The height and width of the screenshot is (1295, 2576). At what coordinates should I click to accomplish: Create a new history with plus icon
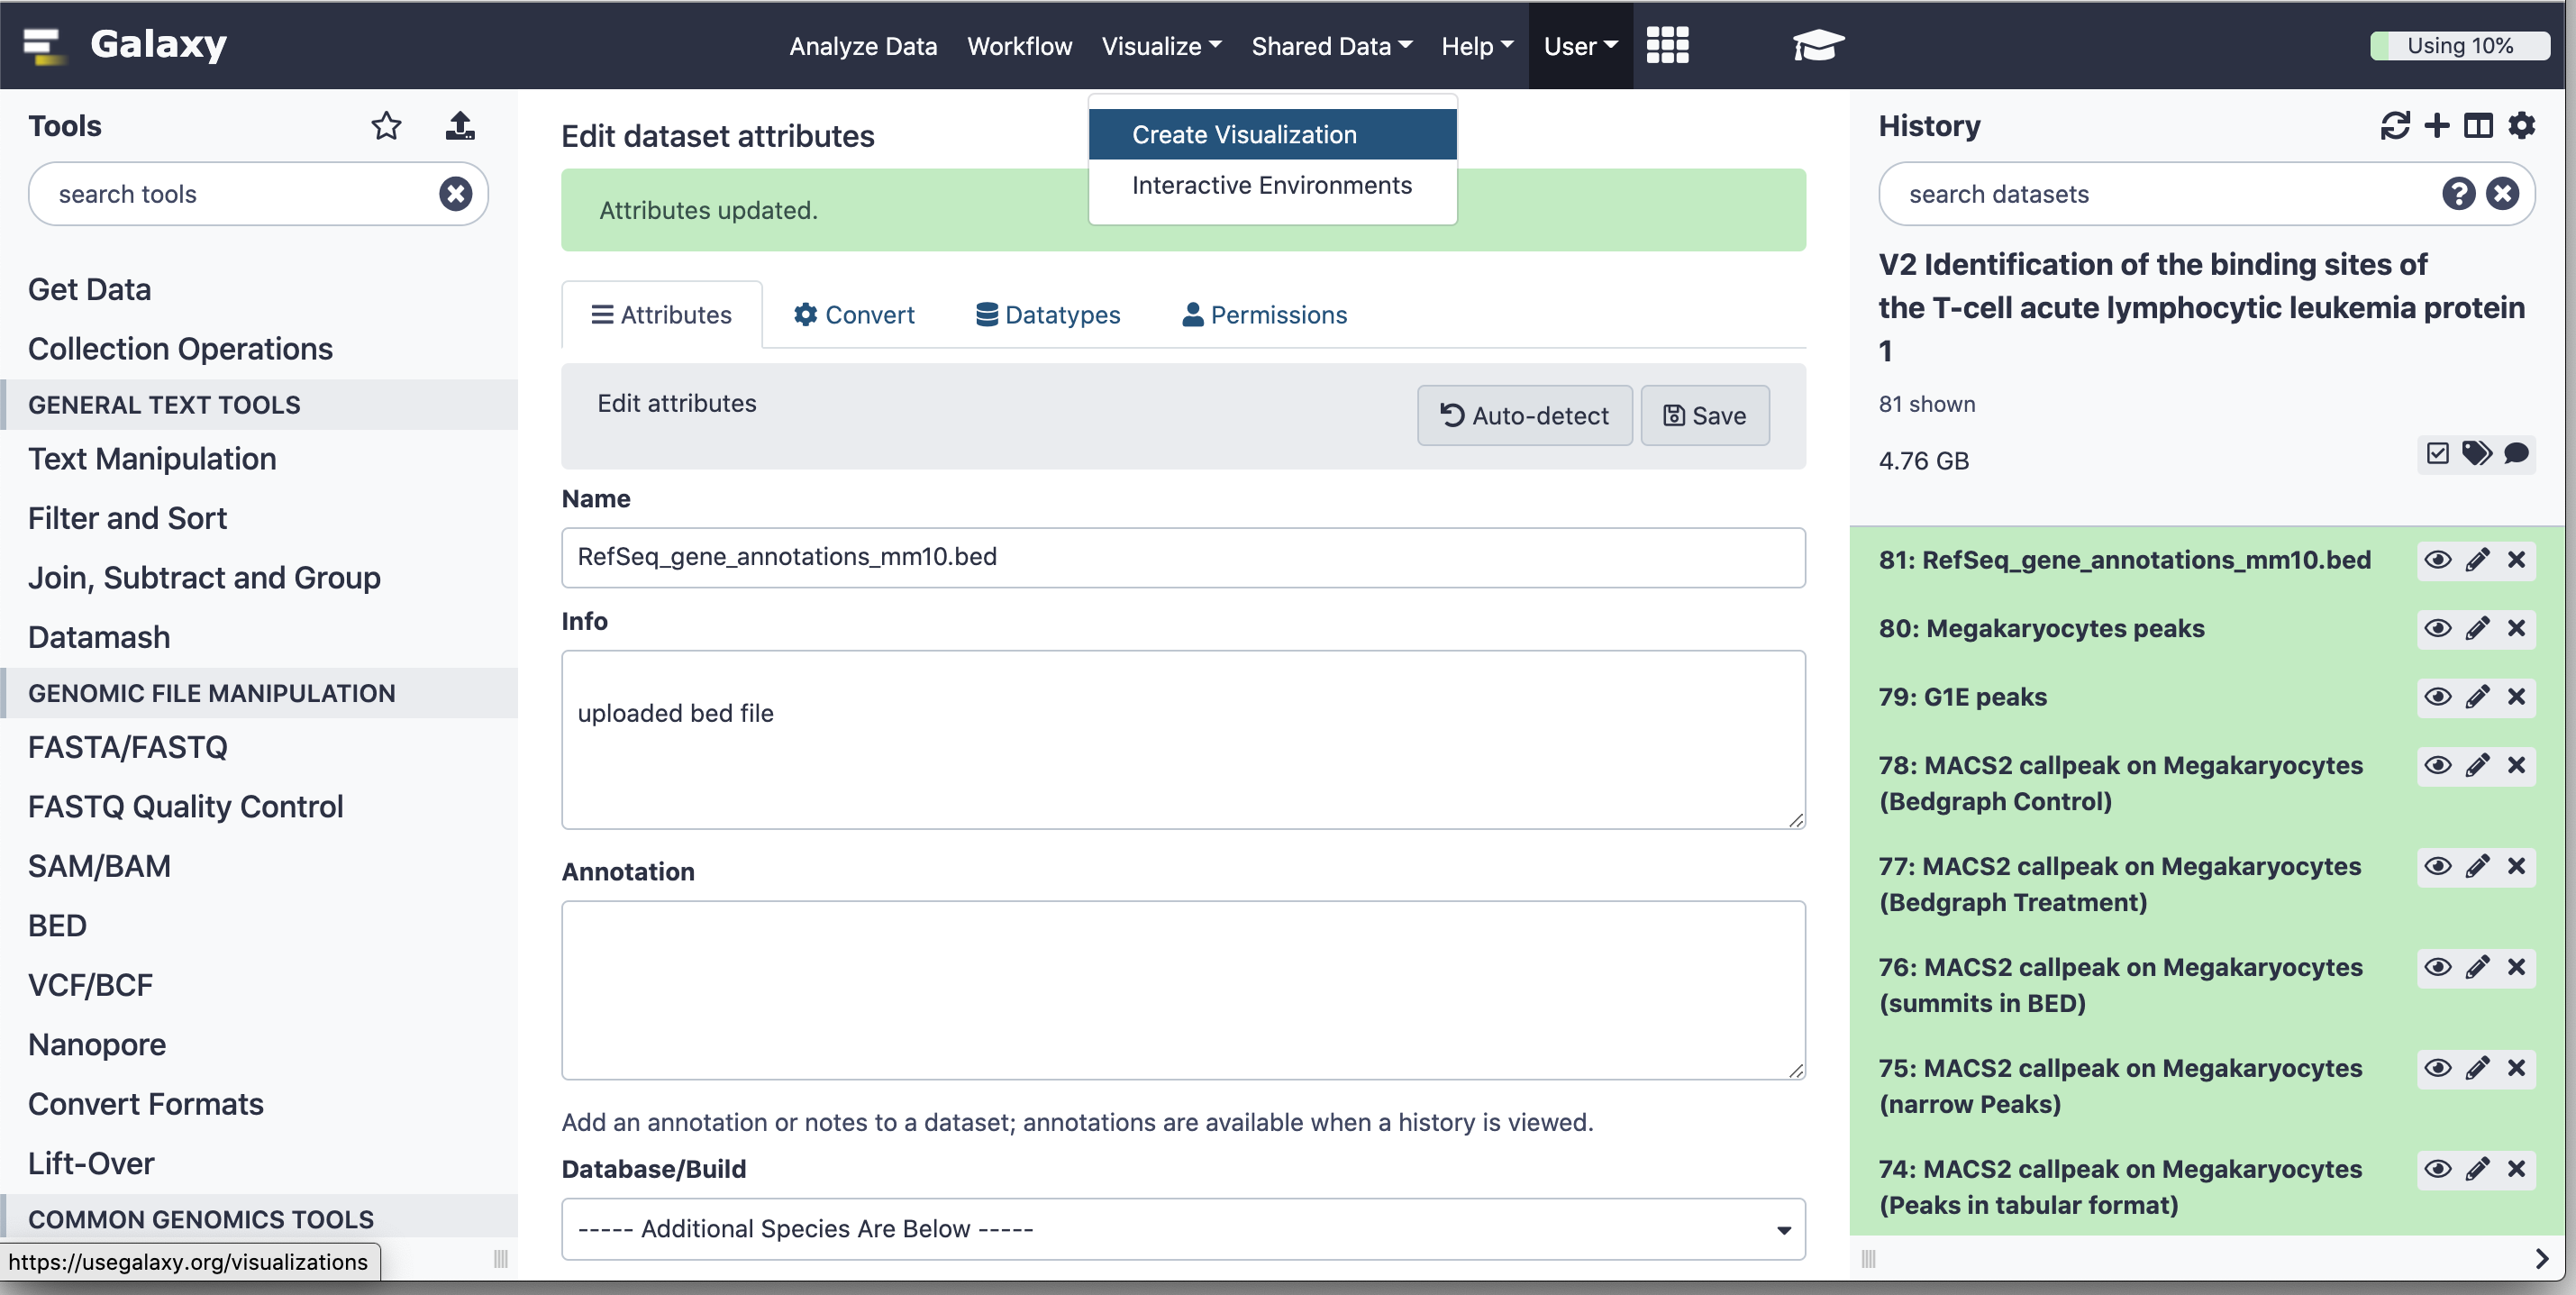click(2437, 126)
